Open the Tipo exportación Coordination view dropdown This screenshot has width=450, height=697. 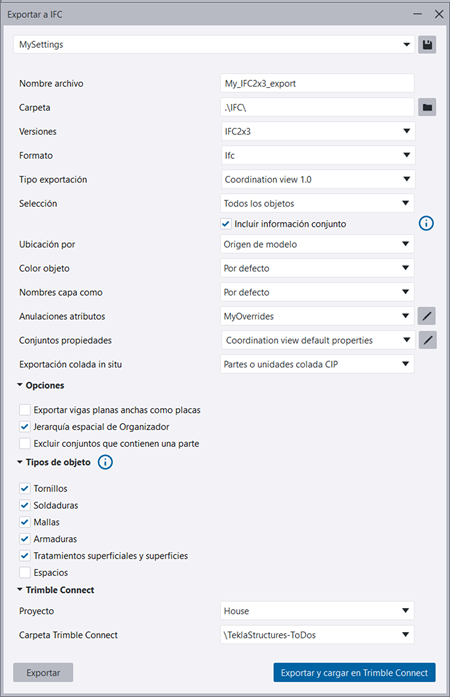[x=317, y=179]
